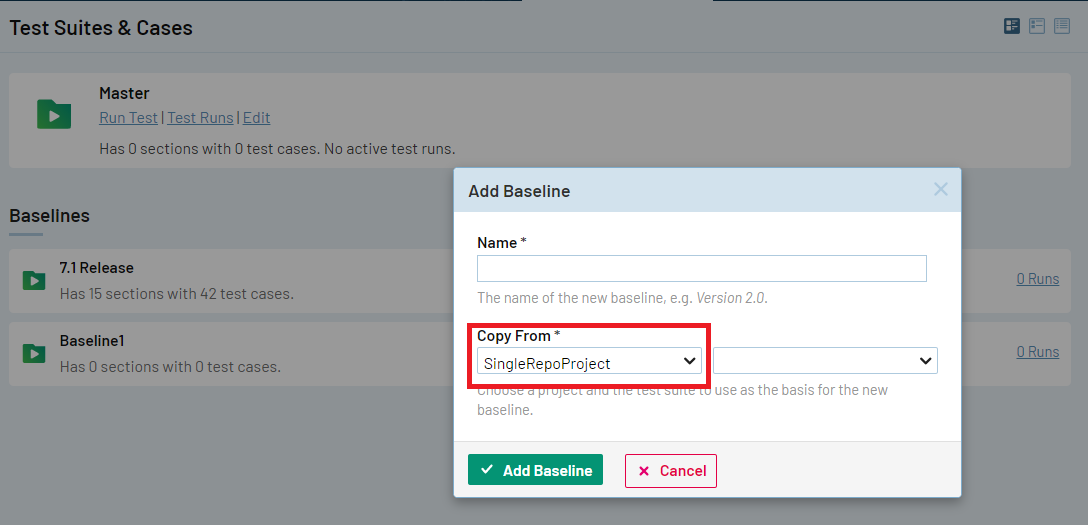This screenshot has height=525, width=1088.
Task: Click the Master suite folder icon
Action: coord(54,114)
